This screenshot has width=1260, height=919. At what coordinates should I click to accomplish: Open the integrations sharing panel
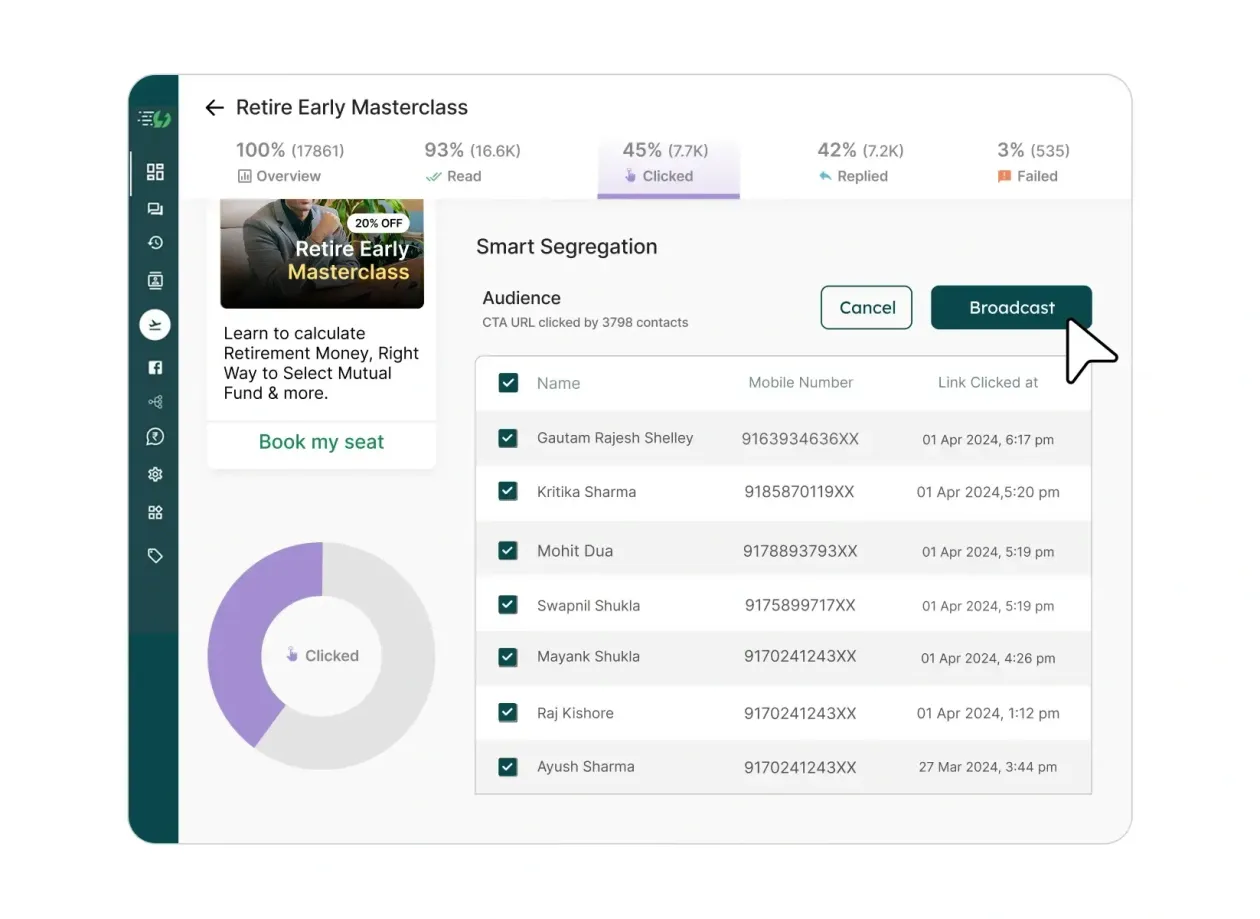pos(155,401)
